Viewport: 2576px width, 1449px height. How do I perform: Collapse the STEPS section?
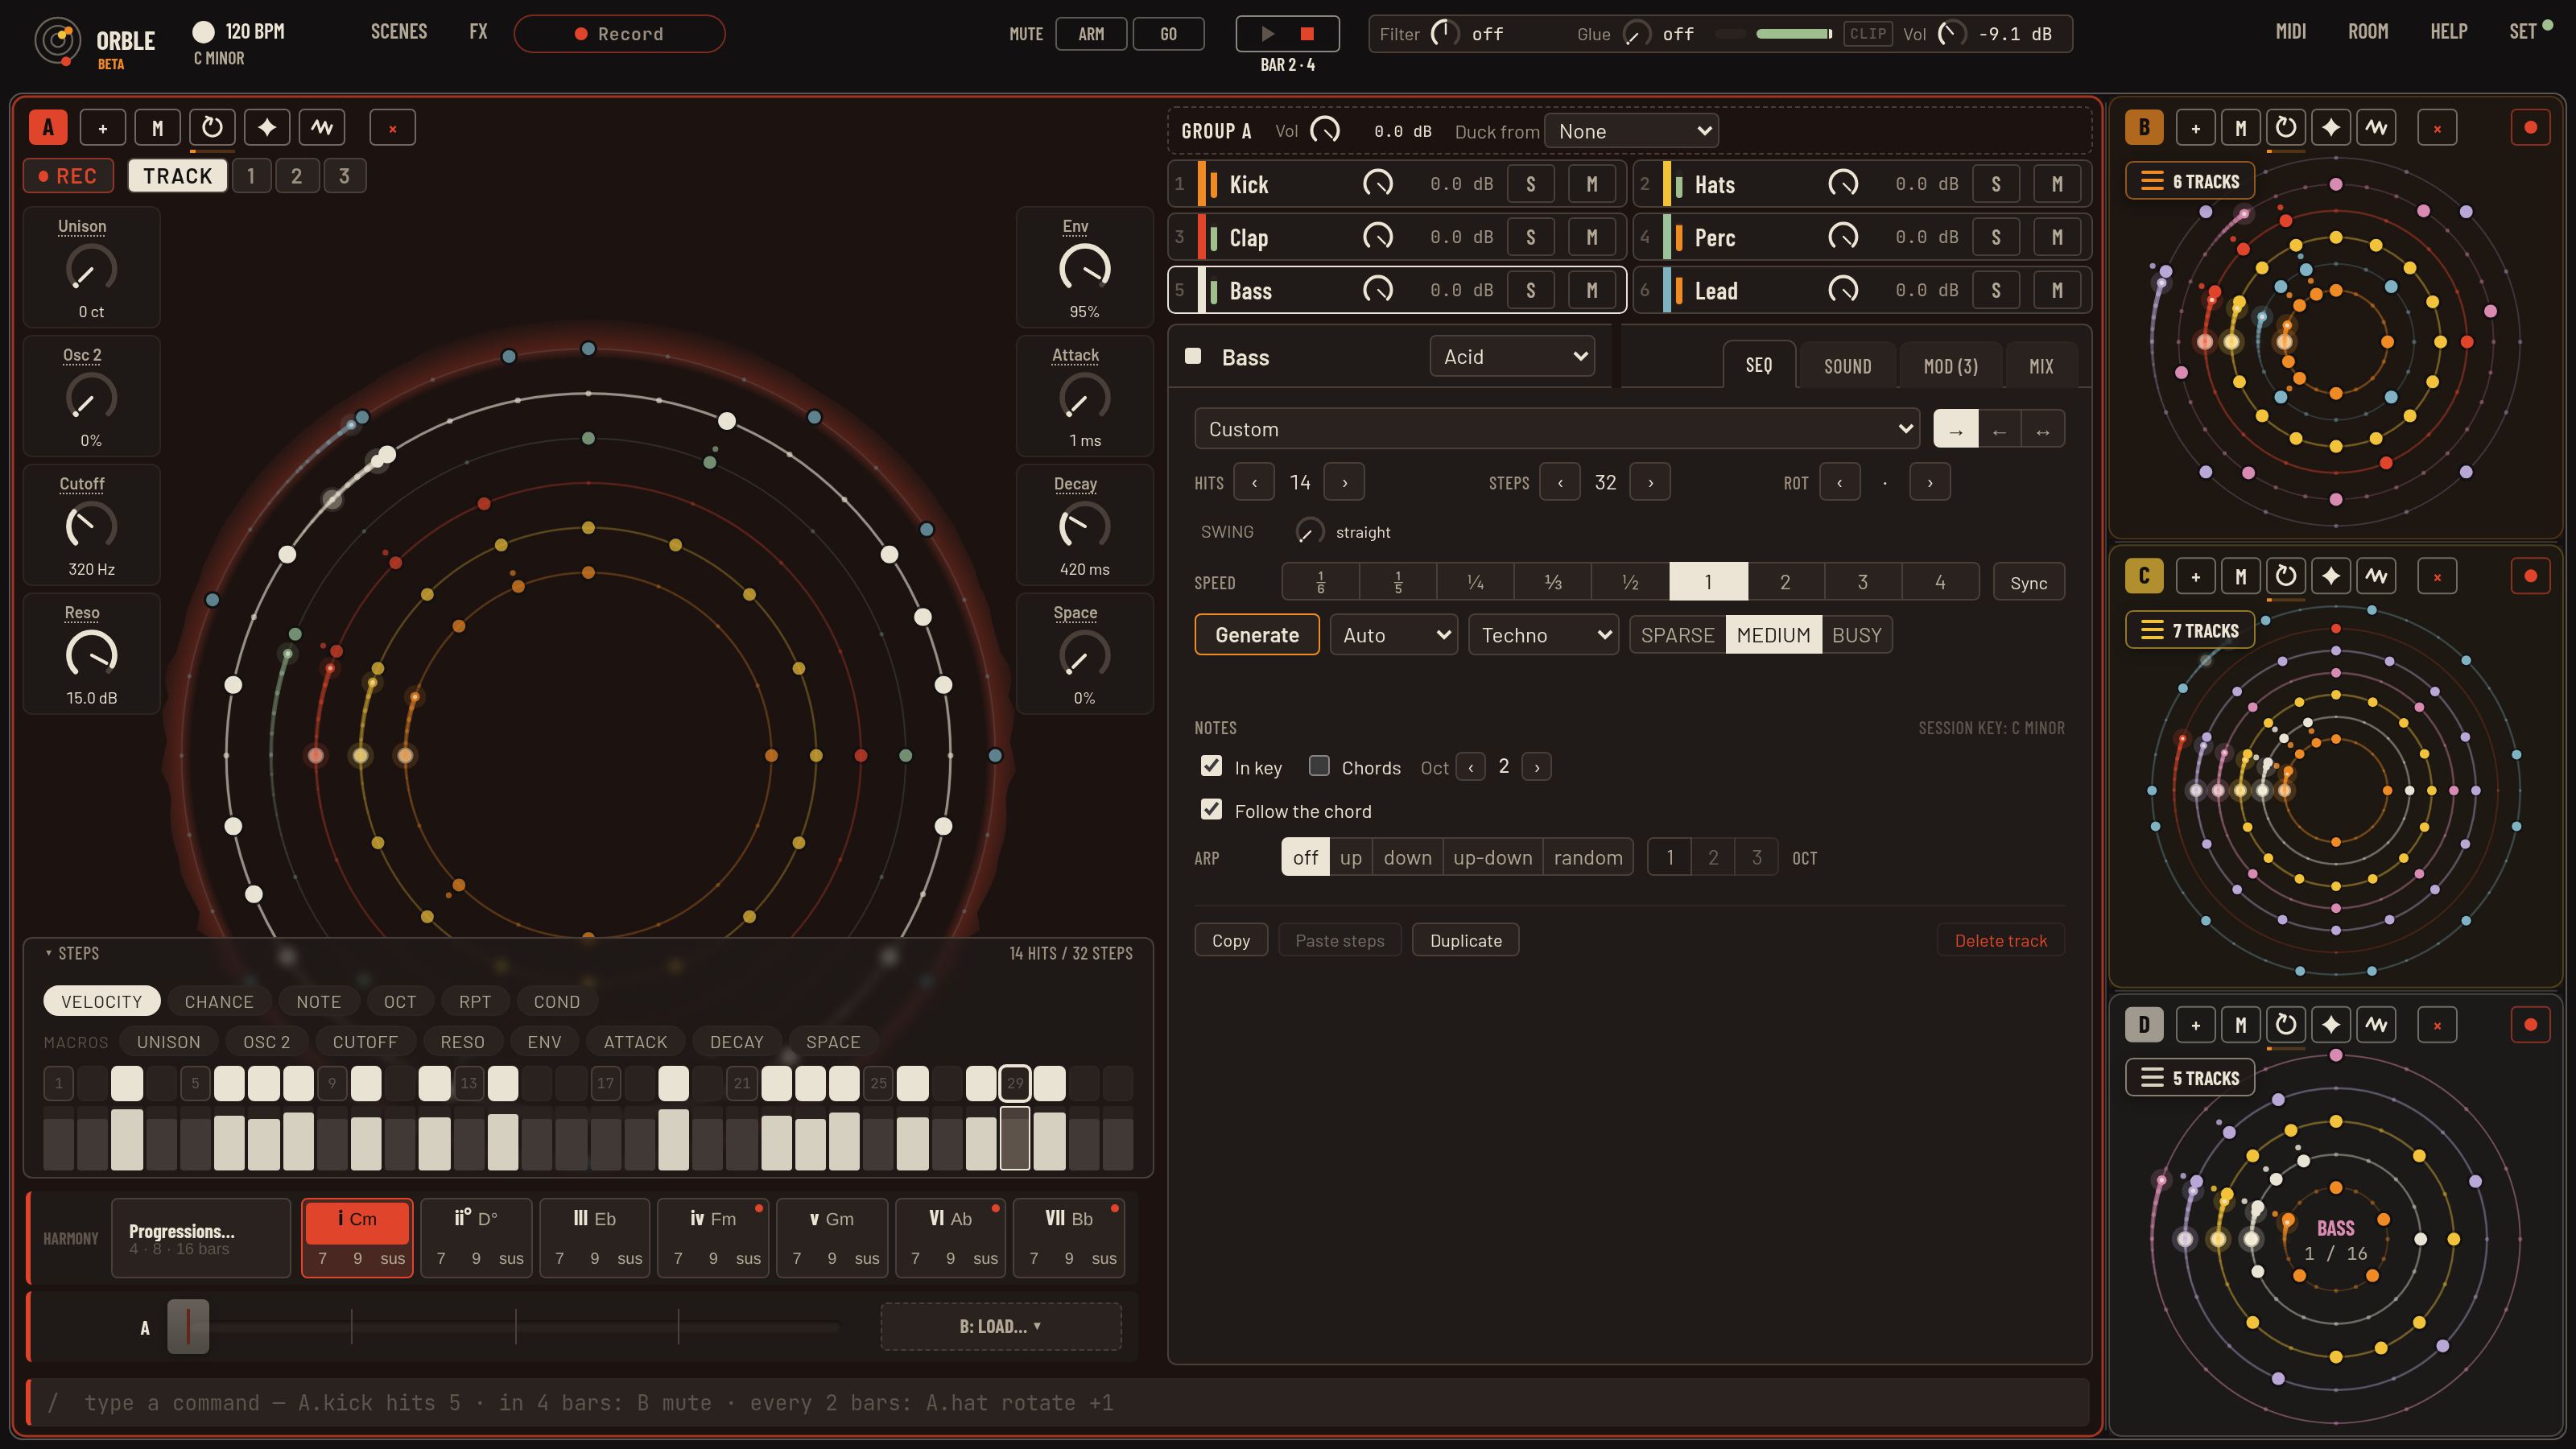[71, 953]
